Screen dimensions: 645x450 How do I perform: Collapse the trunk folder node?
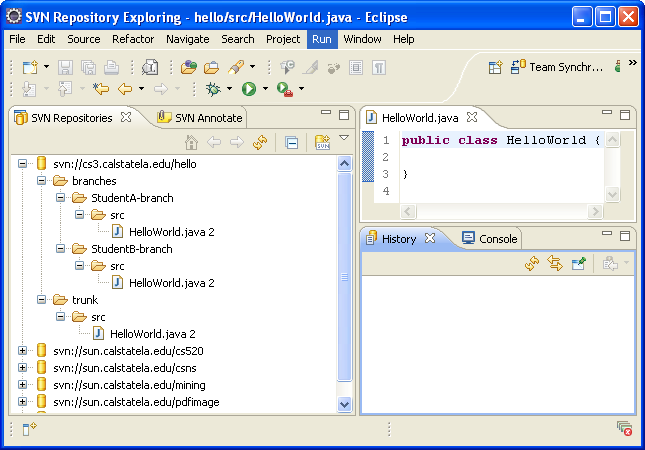tap(42, 300)
